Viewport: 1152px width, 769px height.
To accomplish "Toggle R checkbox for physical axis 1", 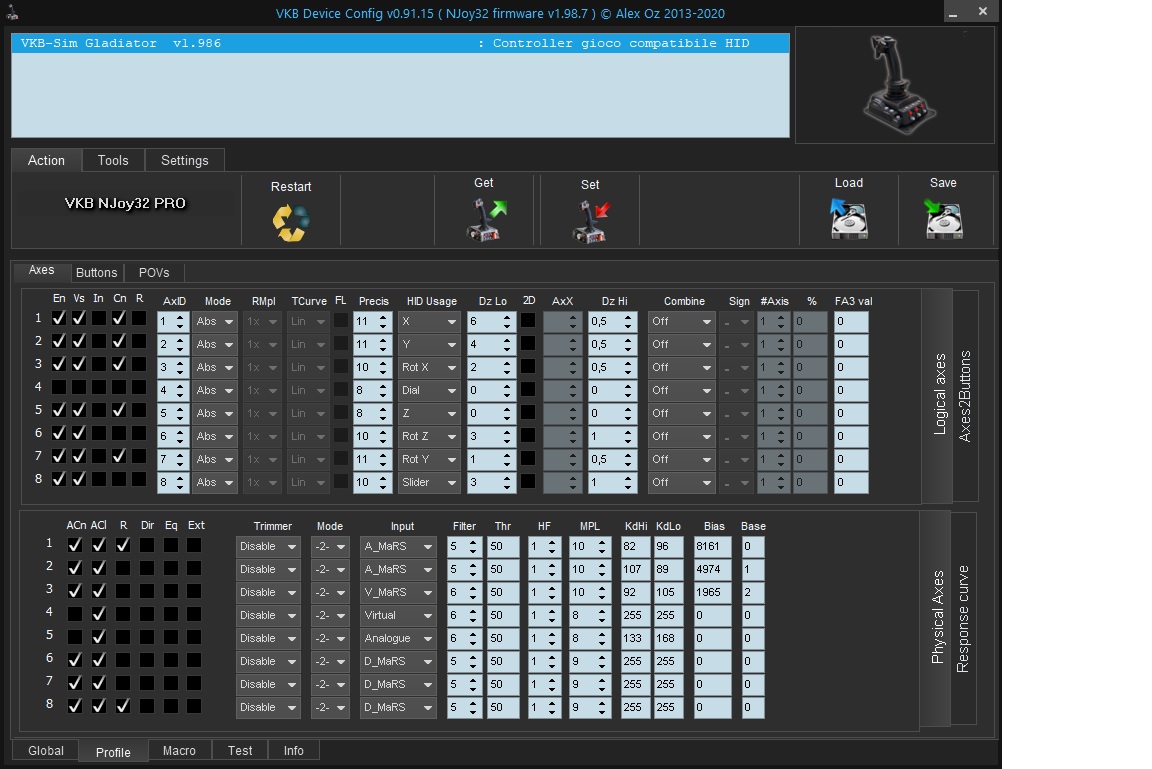I will [123, 545].
